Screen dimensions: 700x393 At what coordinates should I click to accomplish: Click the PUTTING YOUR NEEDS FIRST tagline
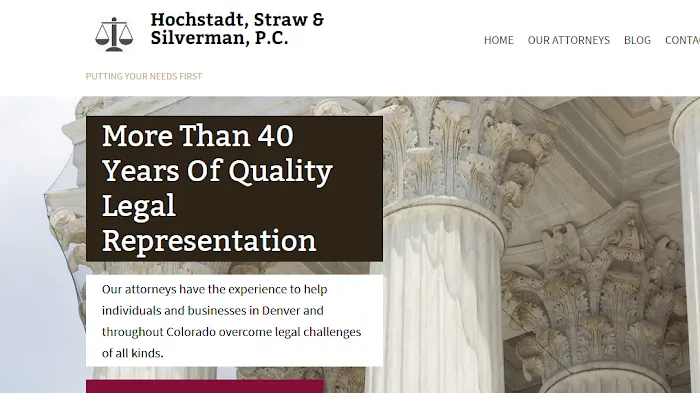tap(144, 76)
